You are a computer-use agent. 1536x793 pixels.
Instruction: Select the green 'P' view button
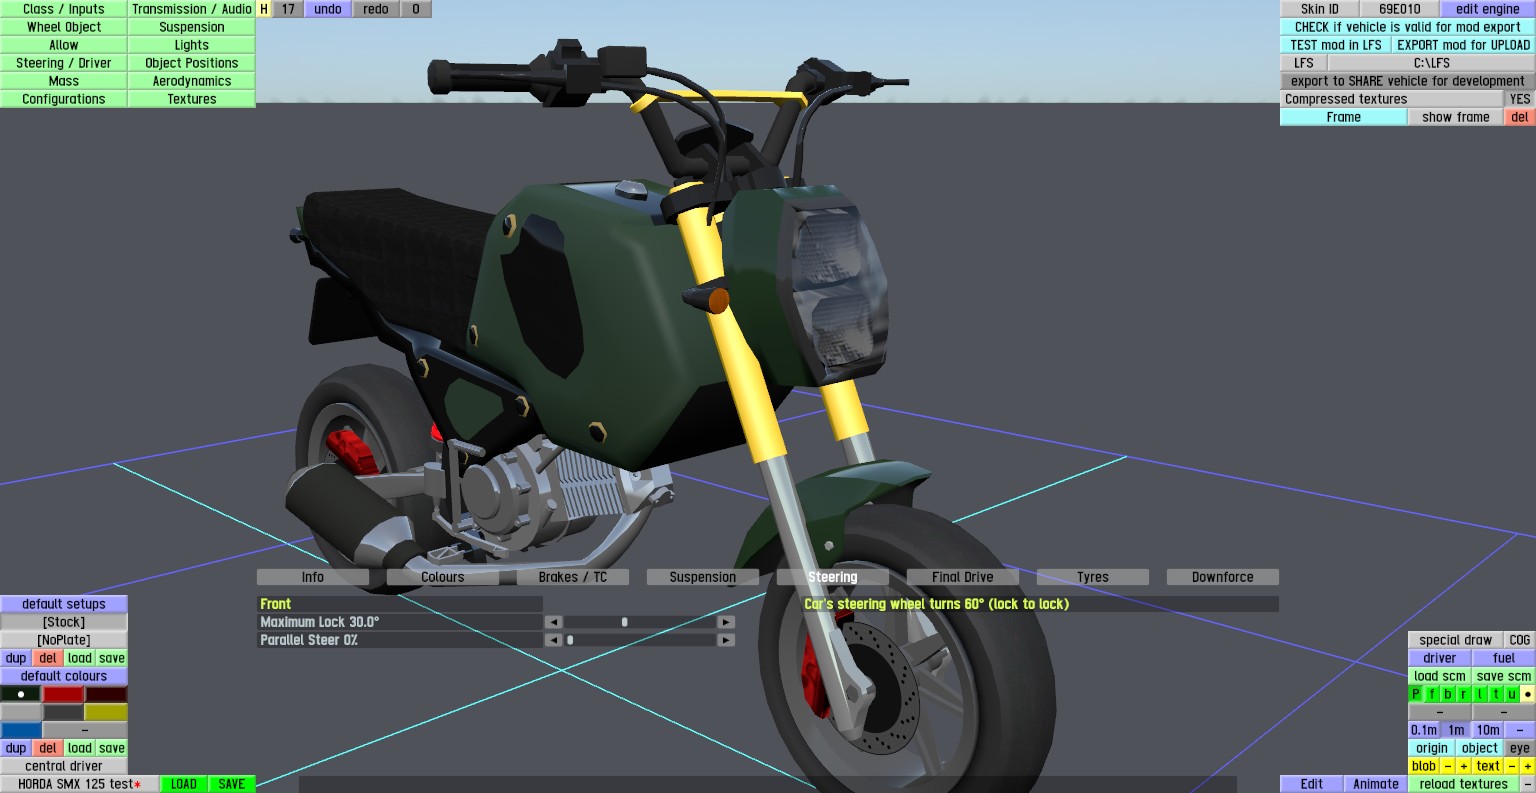[x=1416, y=694]
